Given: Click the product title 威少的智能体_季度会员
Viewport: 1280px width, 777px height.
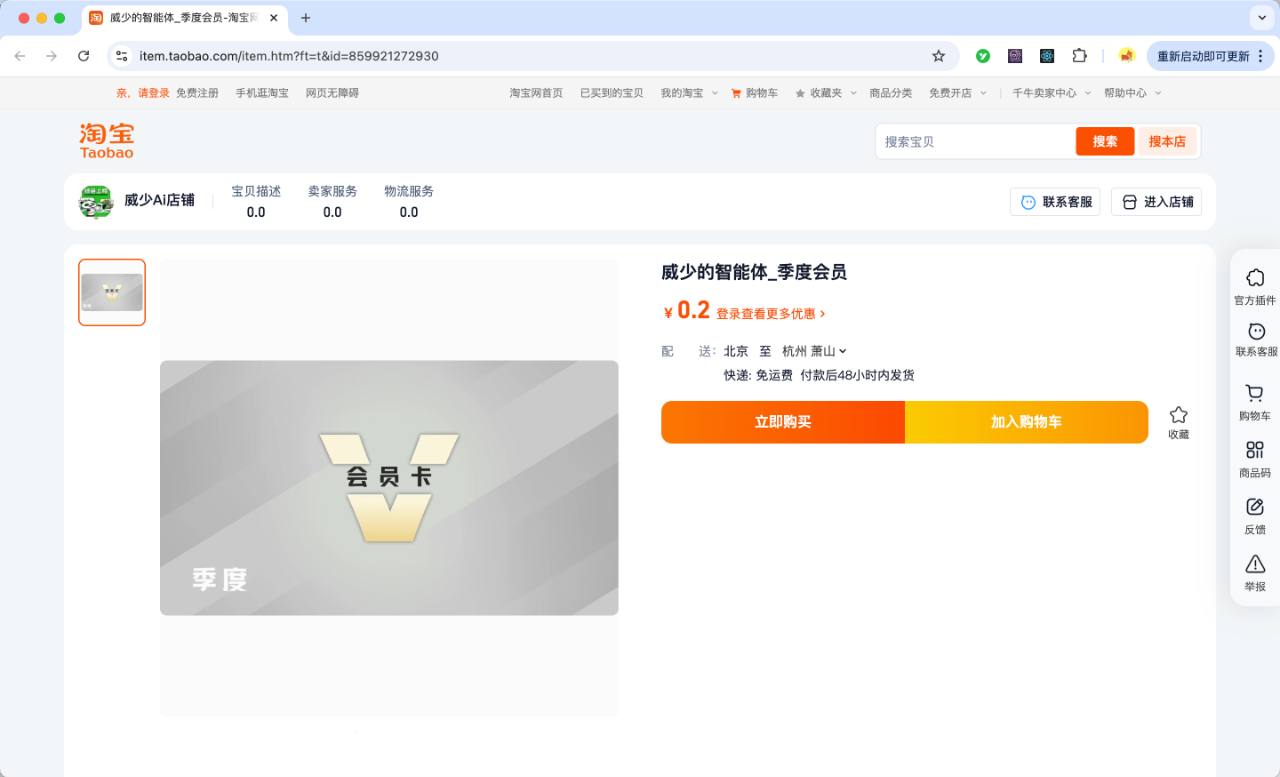Looking at the screenshot, I should (754, 272).
